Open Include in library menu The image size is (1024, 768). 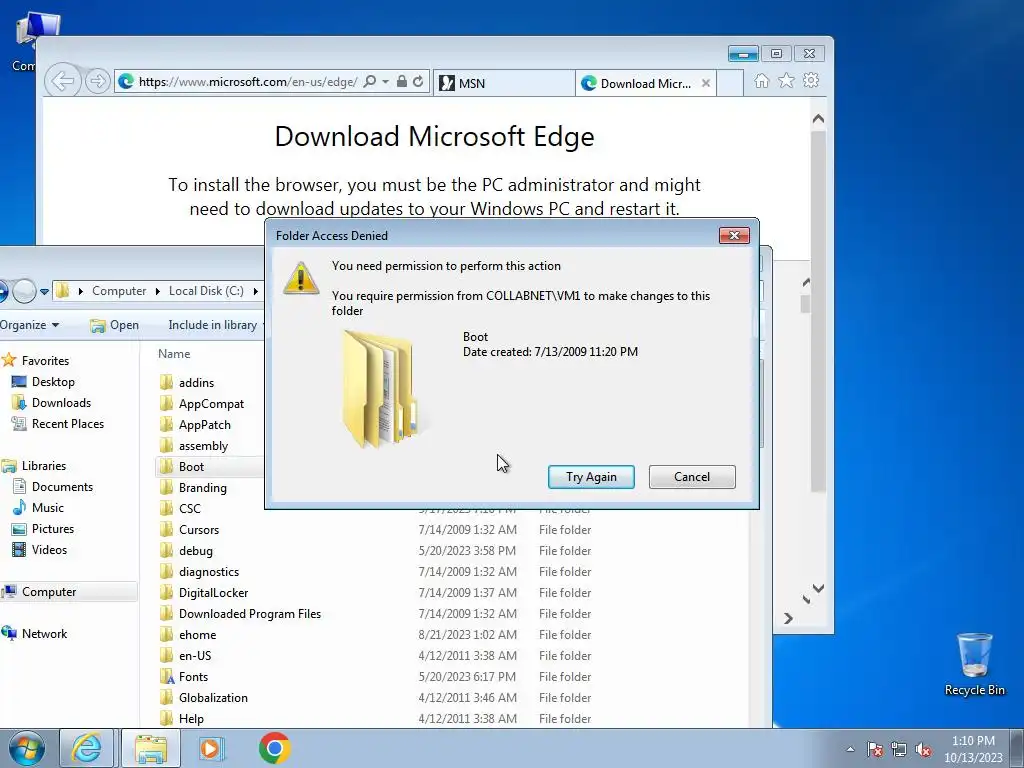pos(216,325)
